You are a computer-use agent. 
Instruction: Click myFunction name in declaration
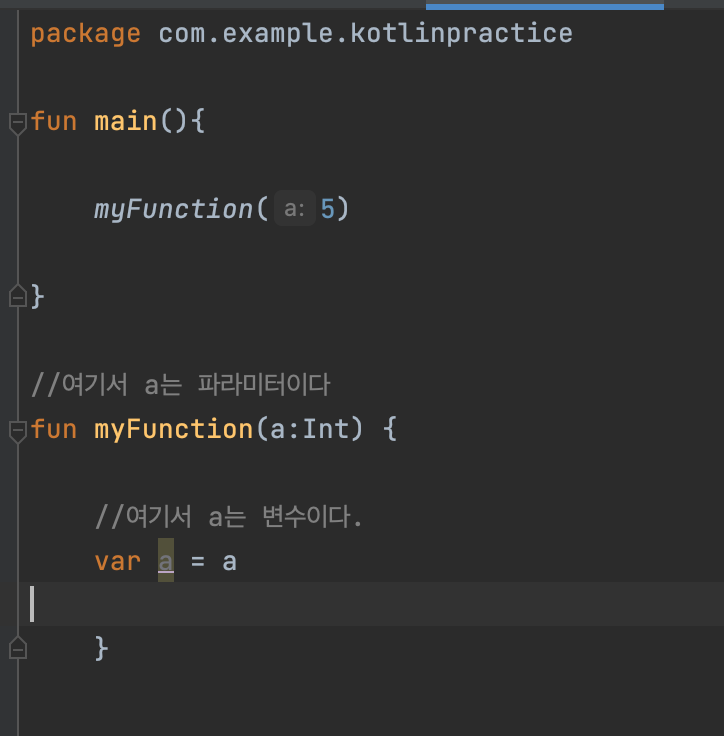click(x=174, y=429)
